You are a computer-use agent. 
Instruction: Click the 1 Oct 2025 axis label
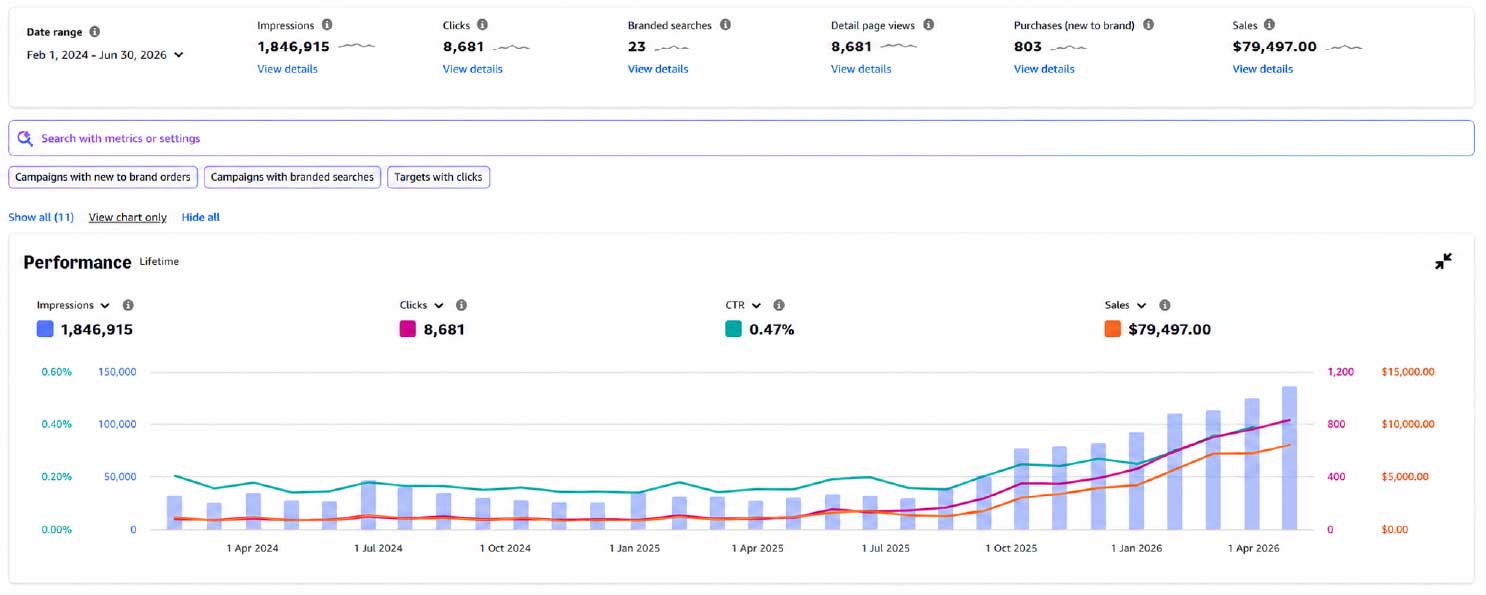(1011, 548)
